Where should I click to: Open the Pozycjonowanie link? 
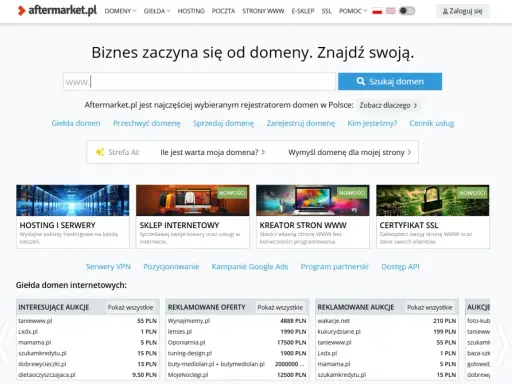coord(171,267)
